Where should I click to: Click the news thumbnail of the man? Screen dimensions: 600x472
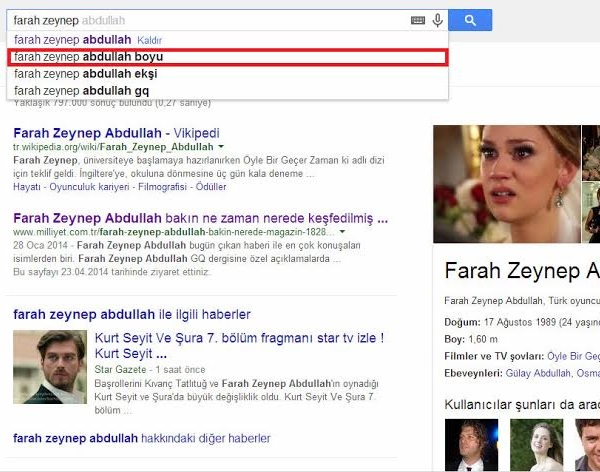(50, 366)
